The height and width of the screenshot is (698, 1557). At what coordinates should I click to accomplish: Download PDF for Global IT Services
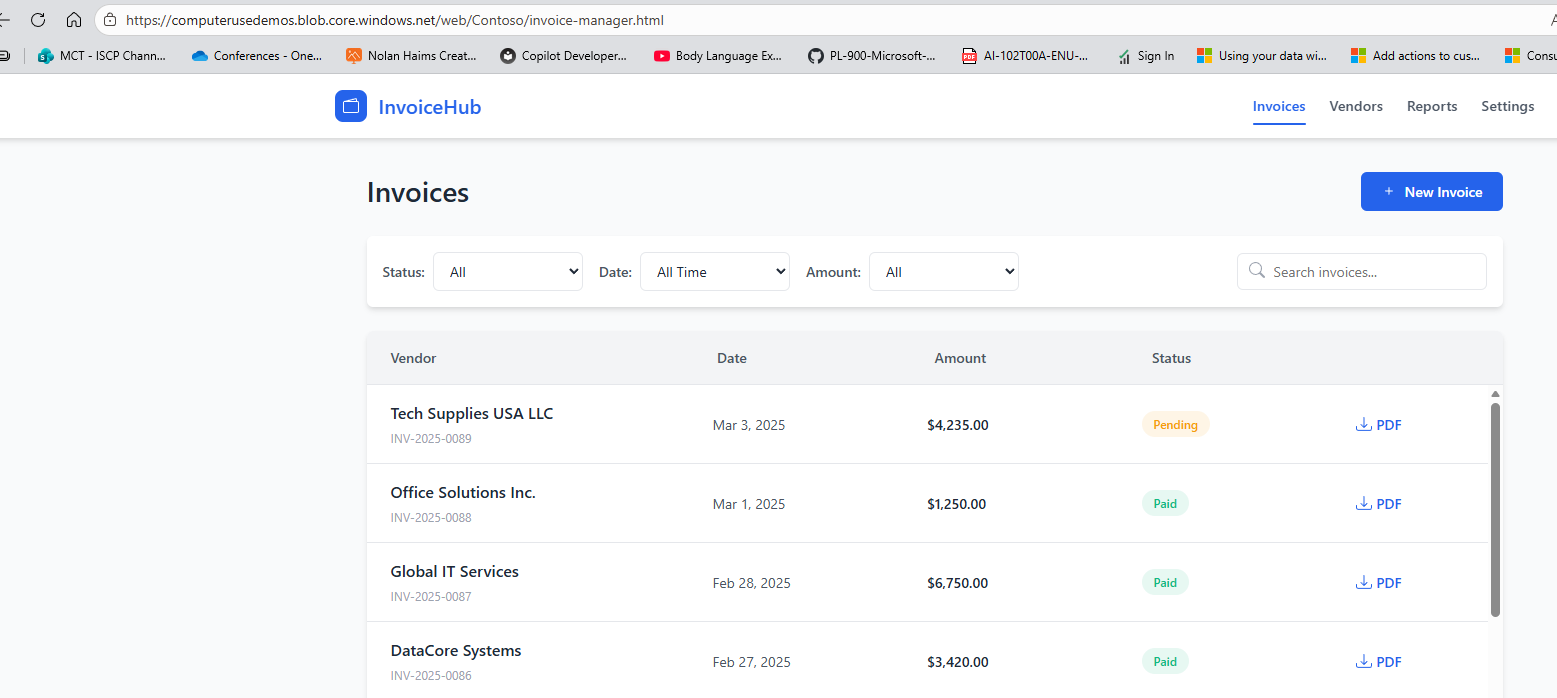(1378, 583)
